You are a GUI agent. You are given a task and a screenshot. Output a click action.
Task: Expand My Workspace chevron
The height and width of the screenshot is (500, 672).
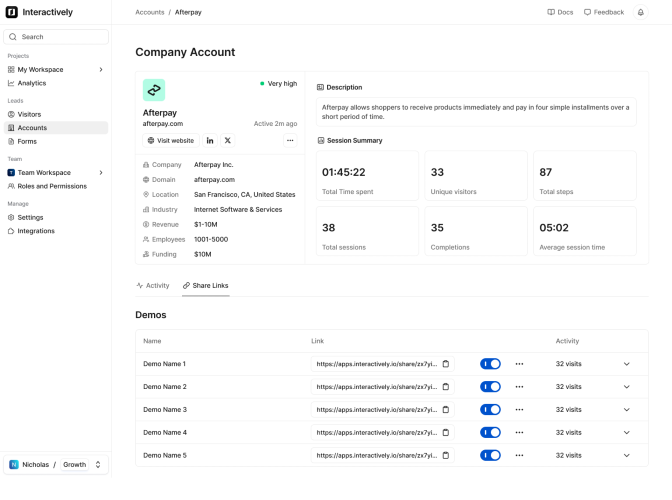point(101,69)
